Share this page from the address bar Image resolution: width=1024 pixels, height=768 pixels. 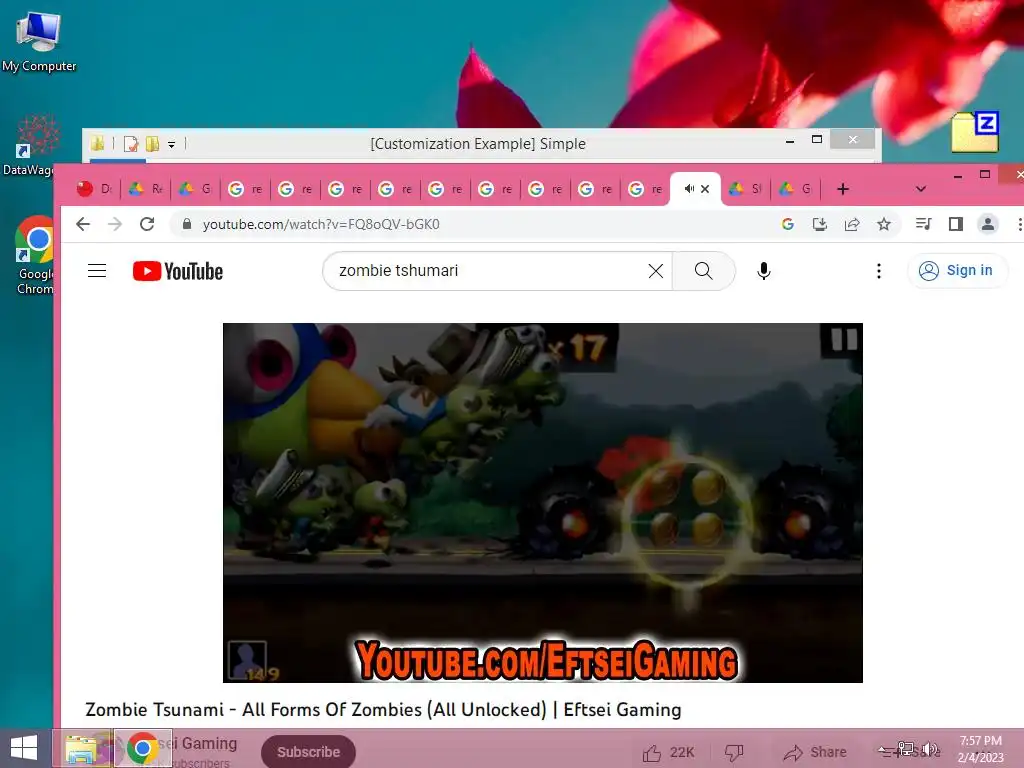pyautogui.click(x=852, y=225)
